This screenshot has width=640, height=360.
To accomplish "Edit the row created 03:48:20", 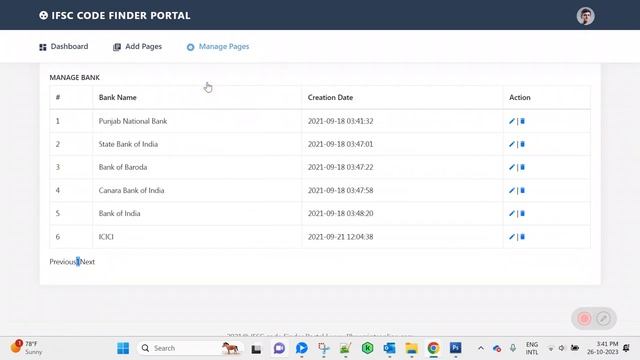I will point(511,213).
